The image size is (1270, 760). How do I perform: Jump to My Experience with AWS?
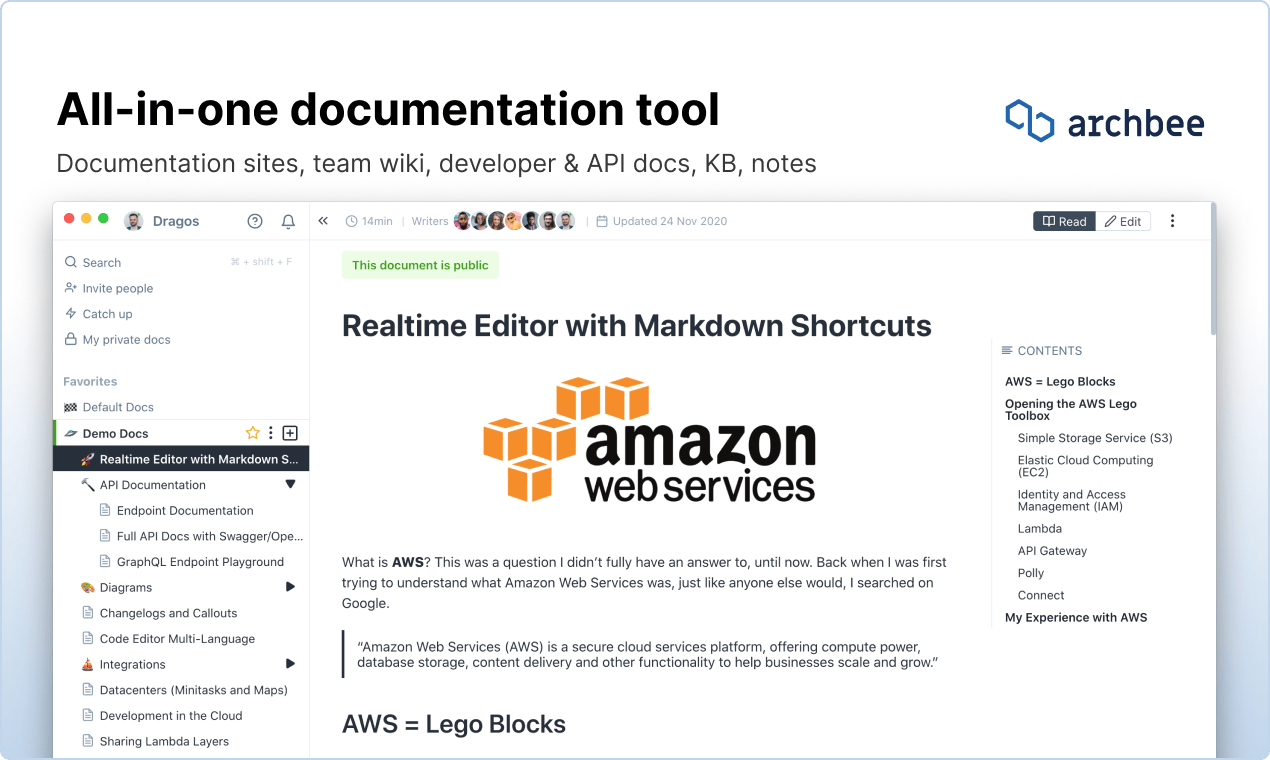click(1076, 618)
